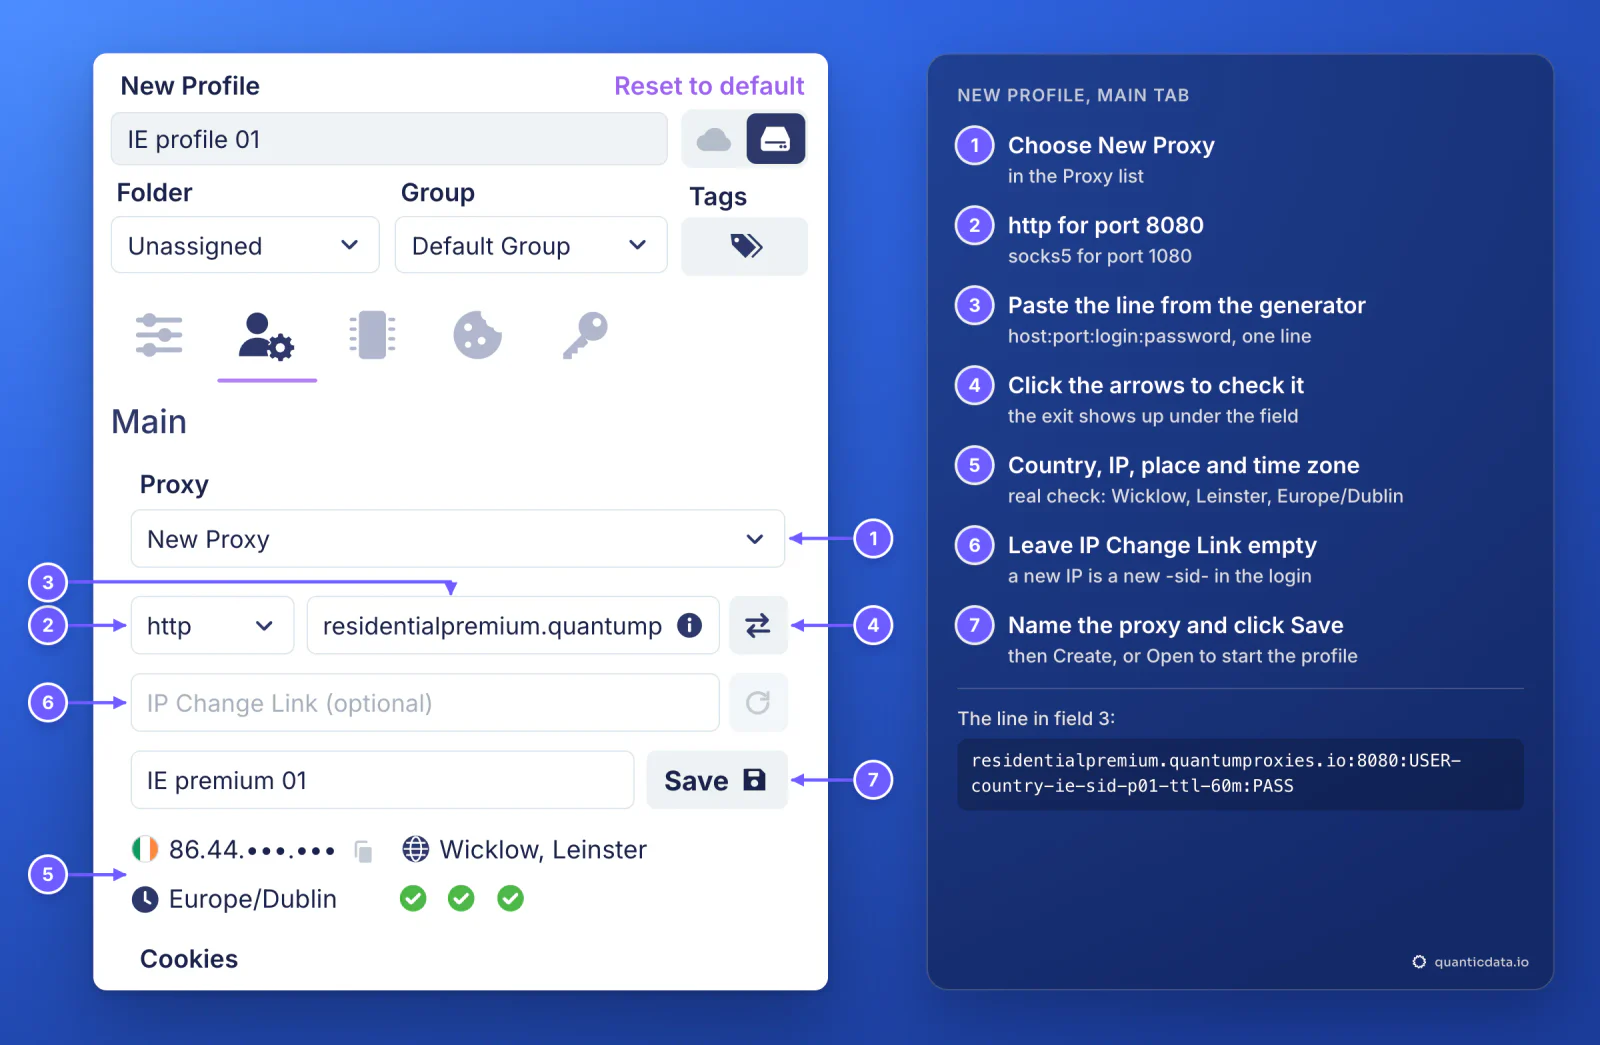1600x1045 pixels.
Task: Click the Main section heading
Action: click(149, 422)
